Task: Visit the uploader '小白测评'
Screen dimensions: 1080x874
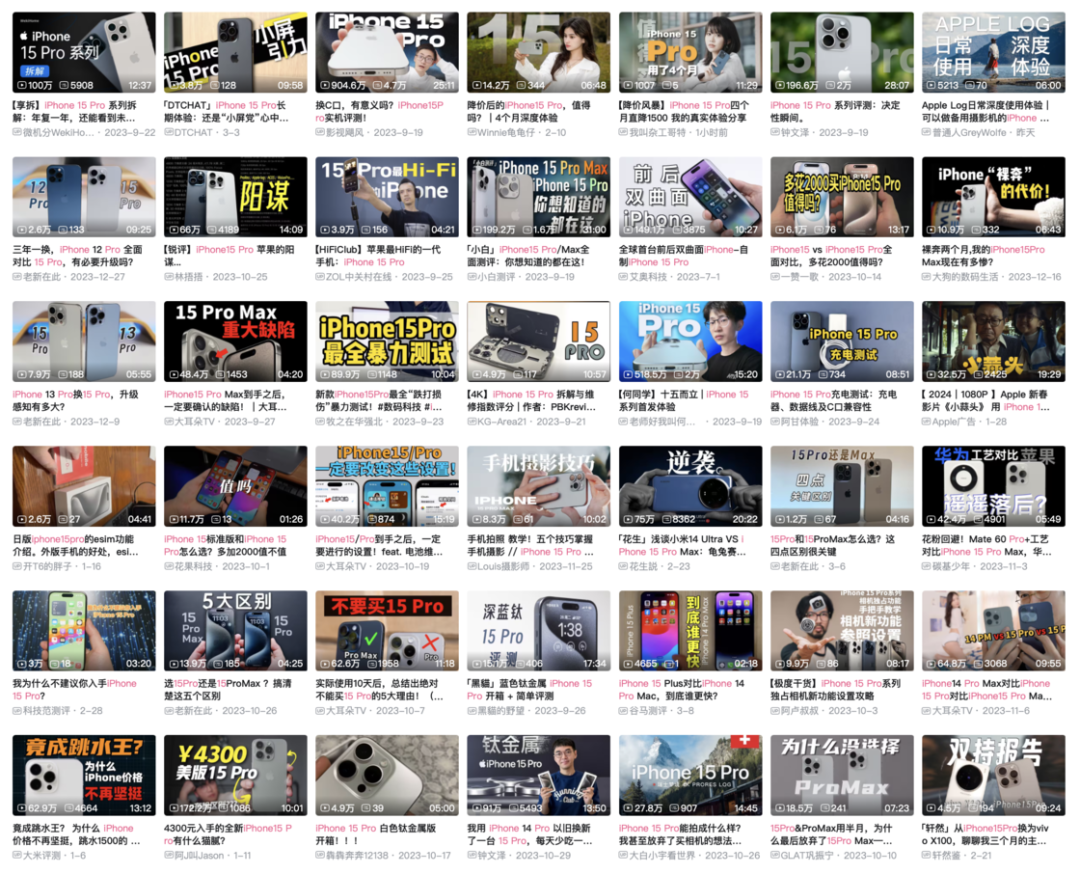Action: [497, 277]
